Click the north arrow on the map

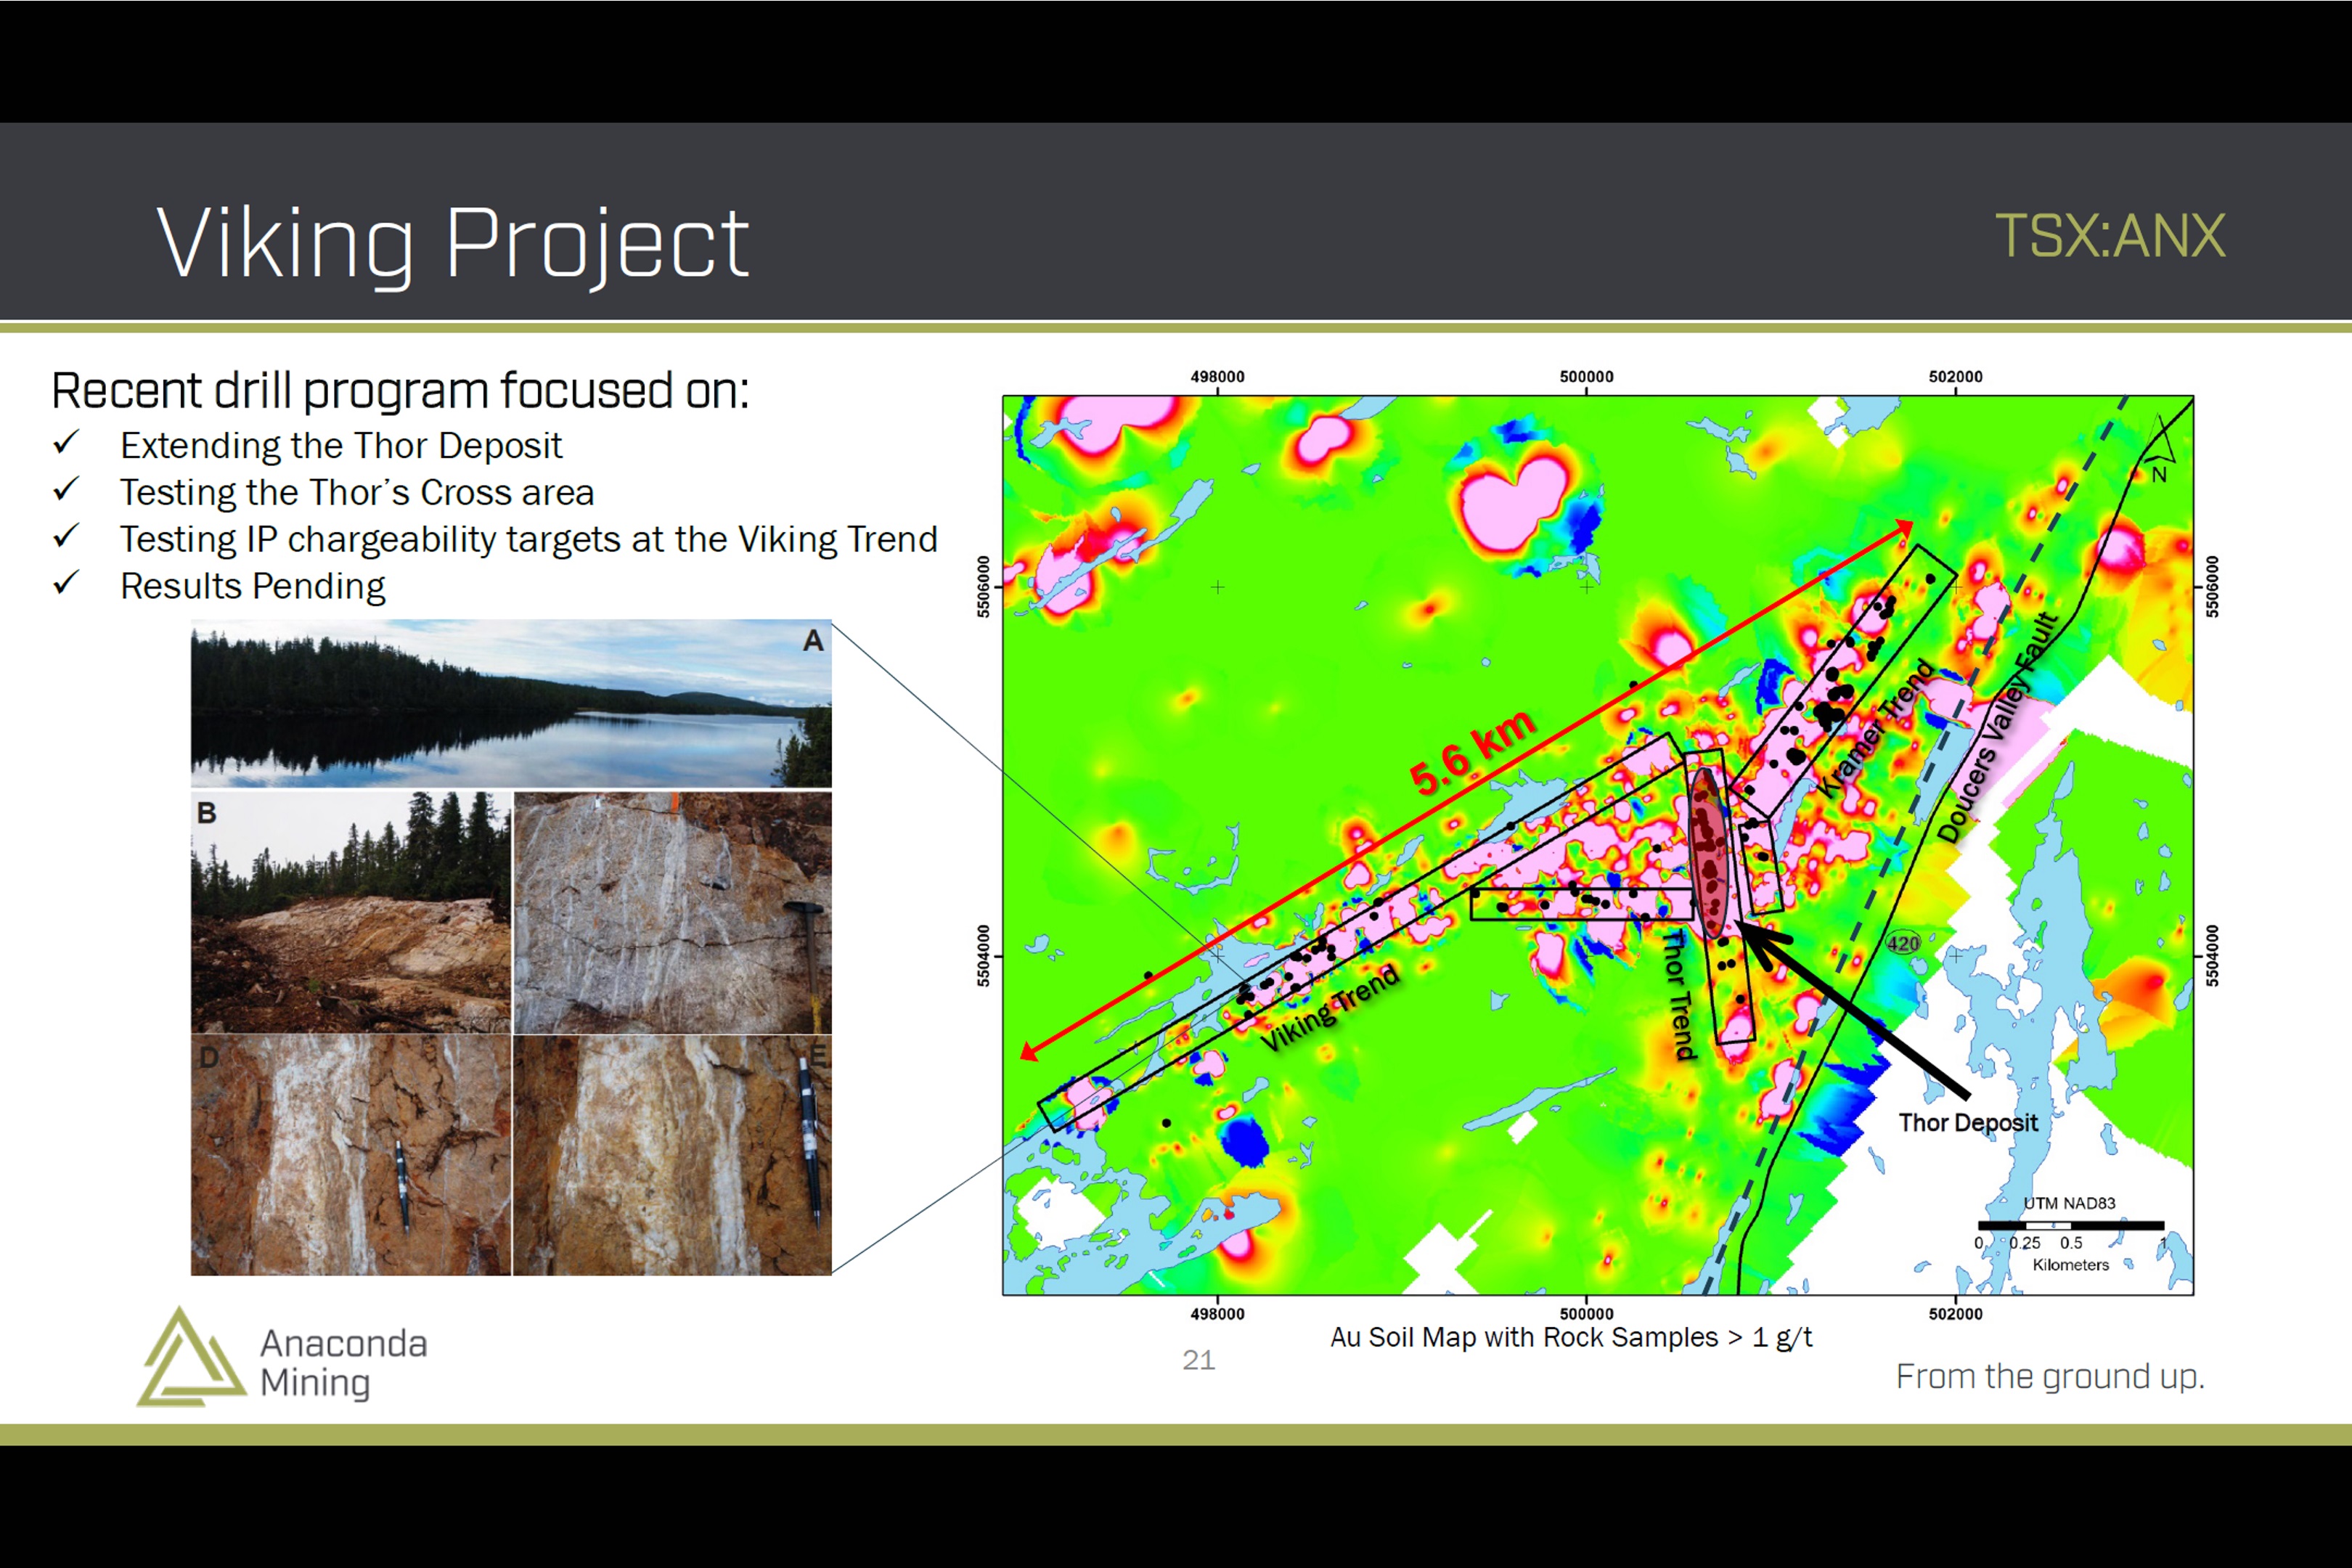click(x=2161, y=451)
